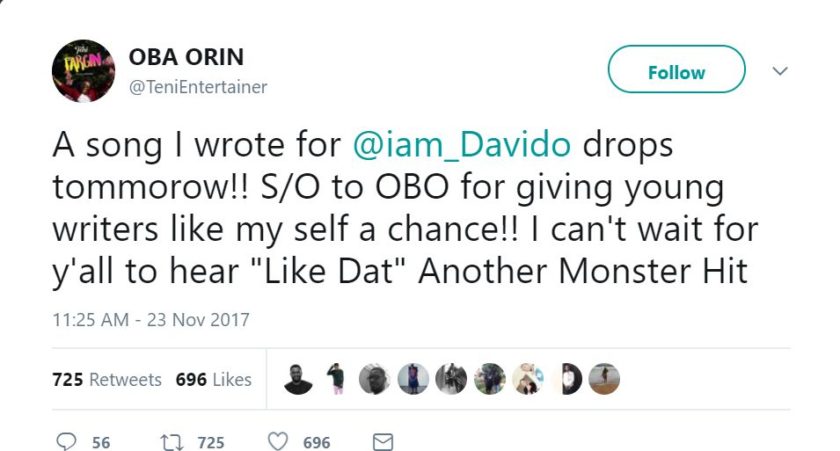This screenshot has width=840, height=451.
Task: View the 696 Likes list
Action: [213, 380]
